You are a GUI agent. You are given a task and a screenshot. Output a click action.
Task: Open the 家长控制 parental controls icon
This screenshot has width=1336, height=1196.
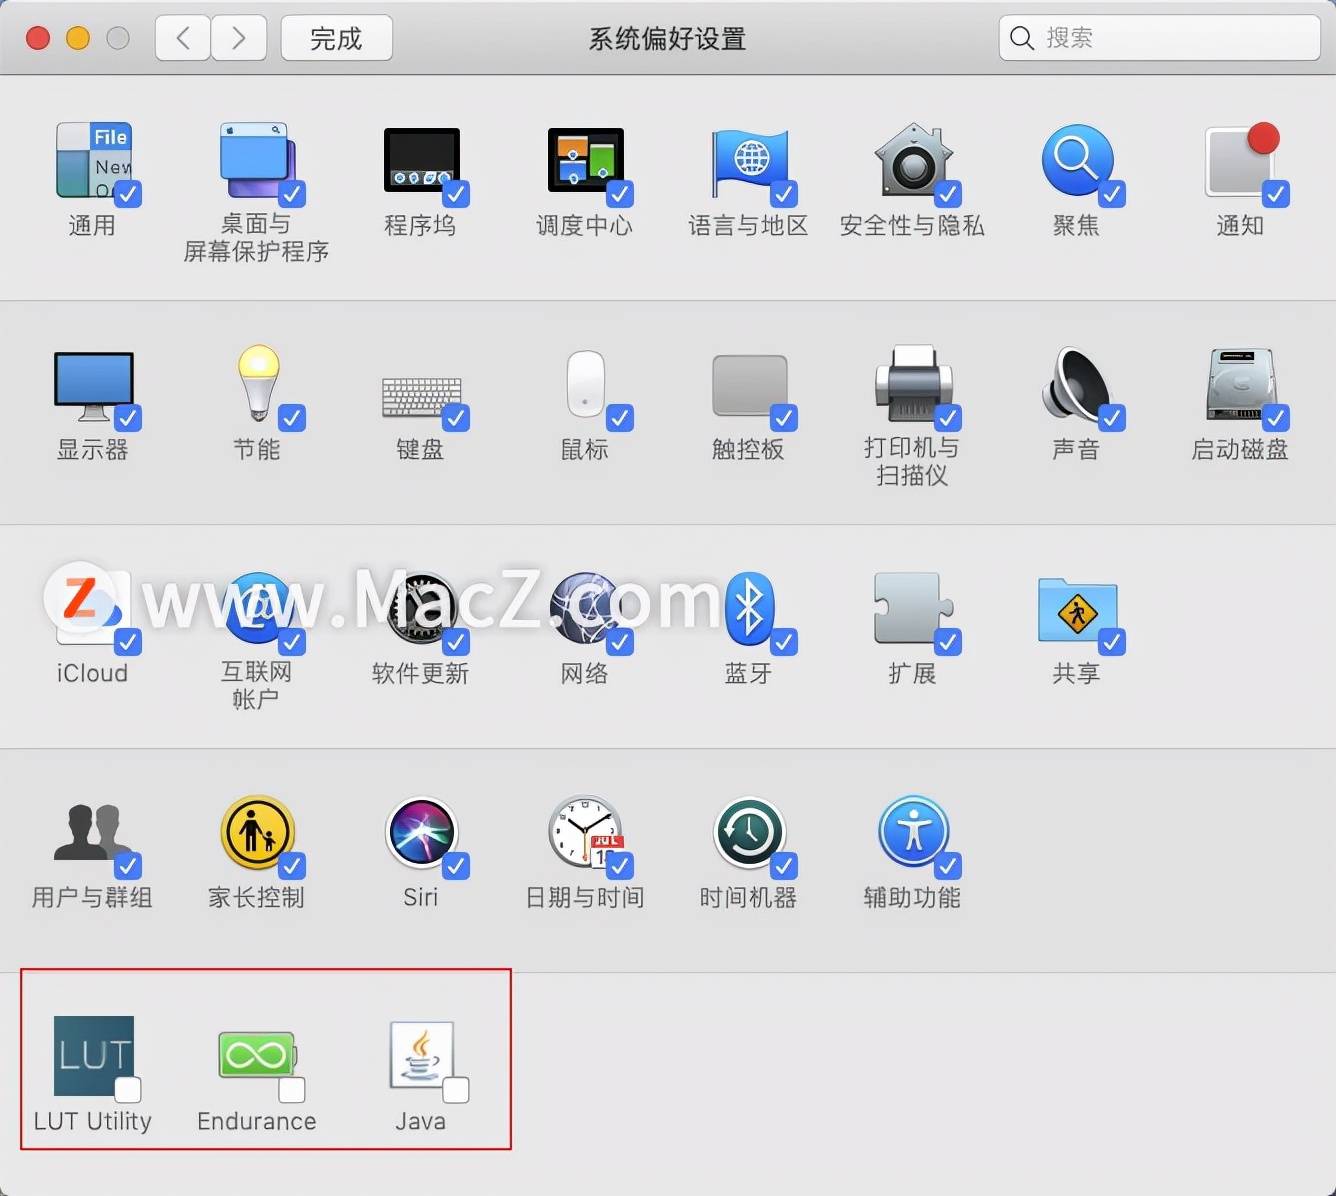coord(257,832)
